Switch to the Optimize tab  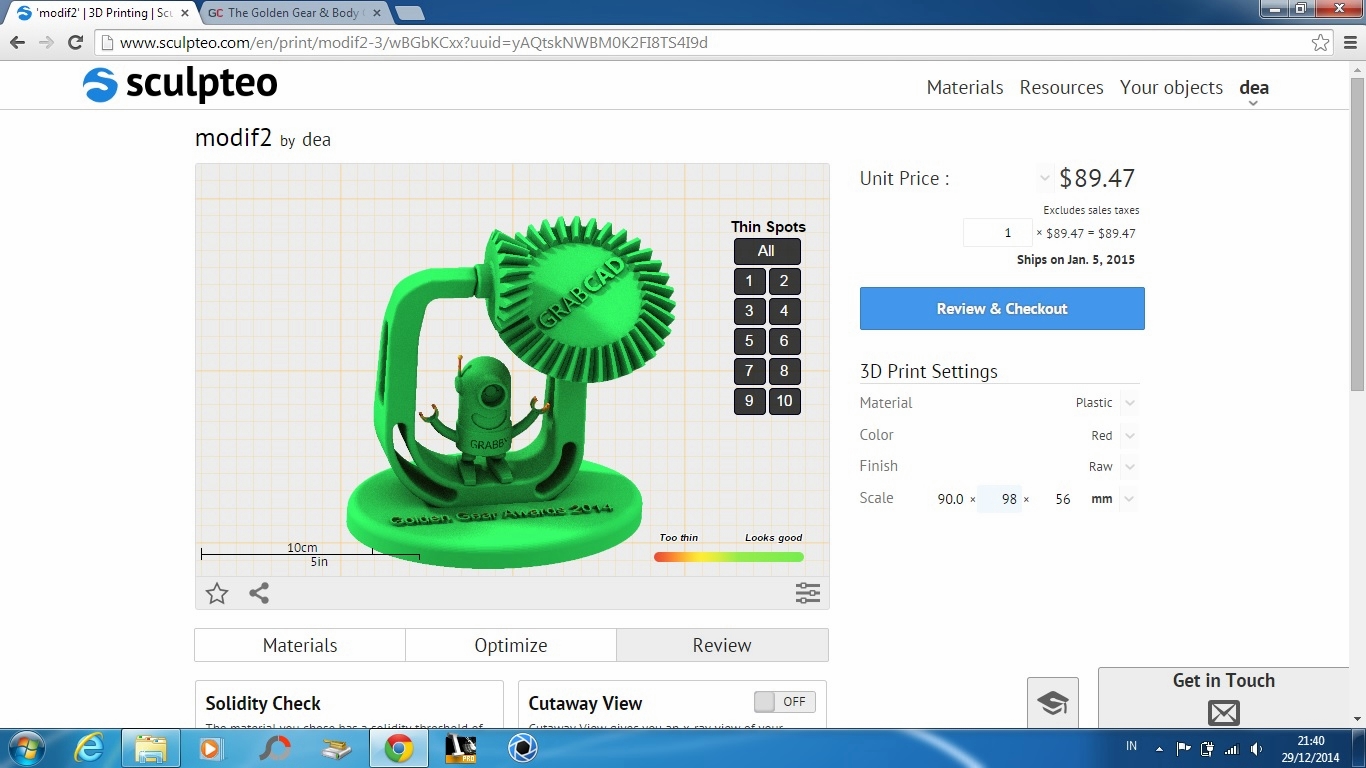coord(511,645)
